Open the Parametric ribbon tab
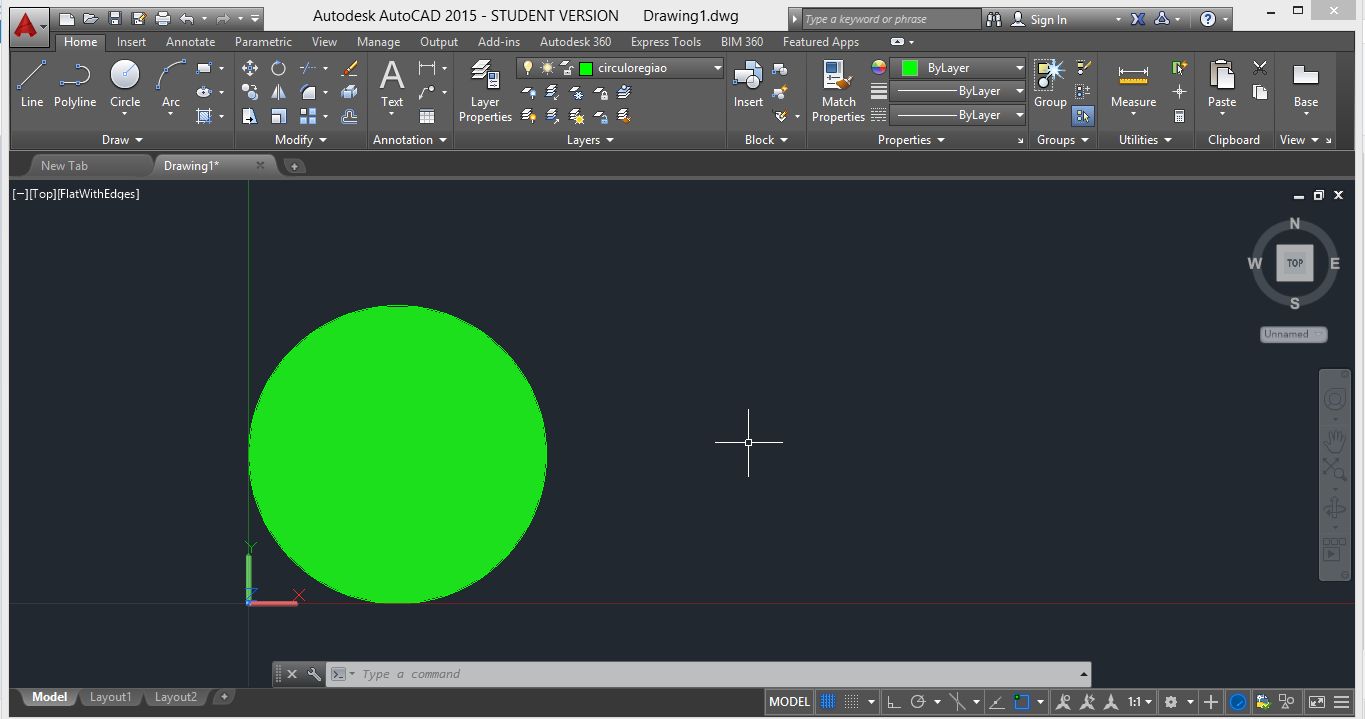The width and height of the screenshot is (1365, 719). 263,42
